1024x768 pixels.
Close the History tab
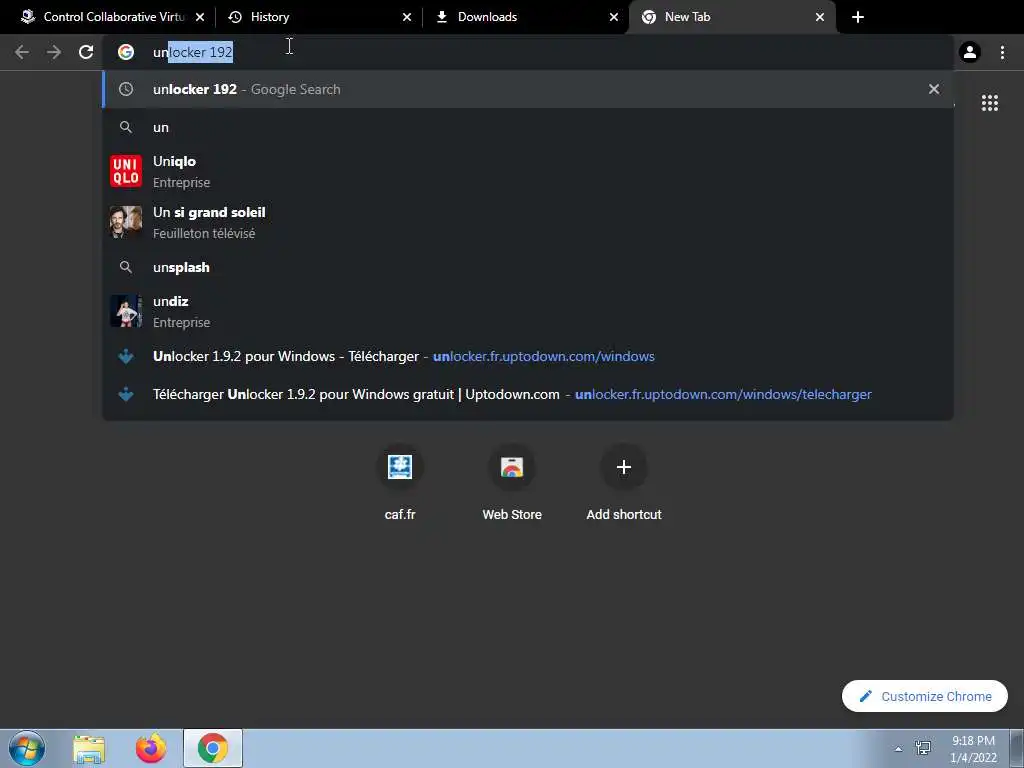point(407,17)
